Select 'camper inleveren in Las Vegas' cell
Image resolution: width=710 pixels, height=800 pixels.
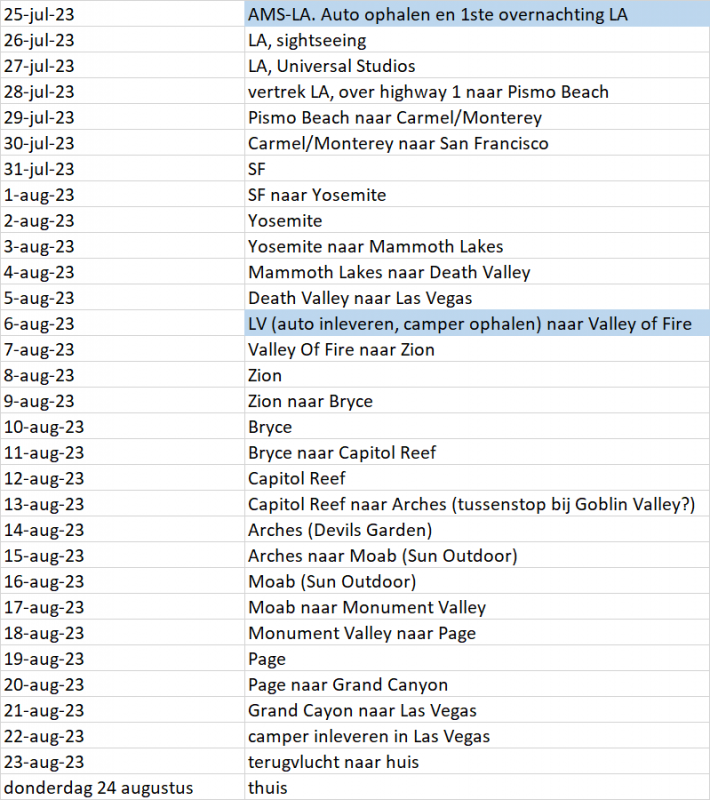[x=369, y=736]
